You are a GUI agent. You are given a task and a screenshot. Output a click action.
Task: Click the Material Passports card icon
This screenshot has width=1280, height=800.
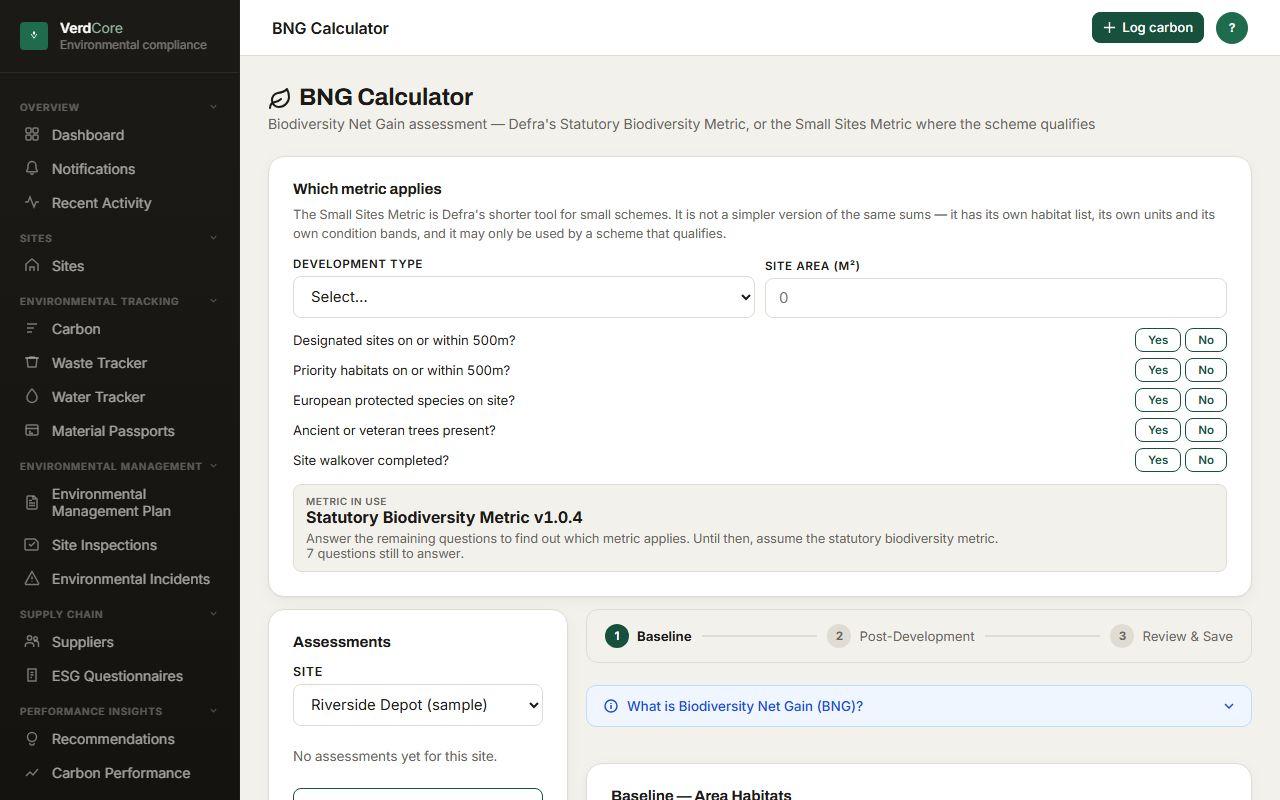pyautogui.click(x=32, y=431)
